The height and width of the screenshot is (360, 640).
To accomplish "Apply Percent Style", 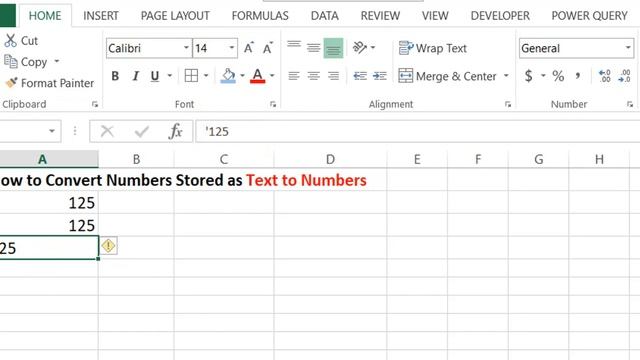I will pos(558,76).
